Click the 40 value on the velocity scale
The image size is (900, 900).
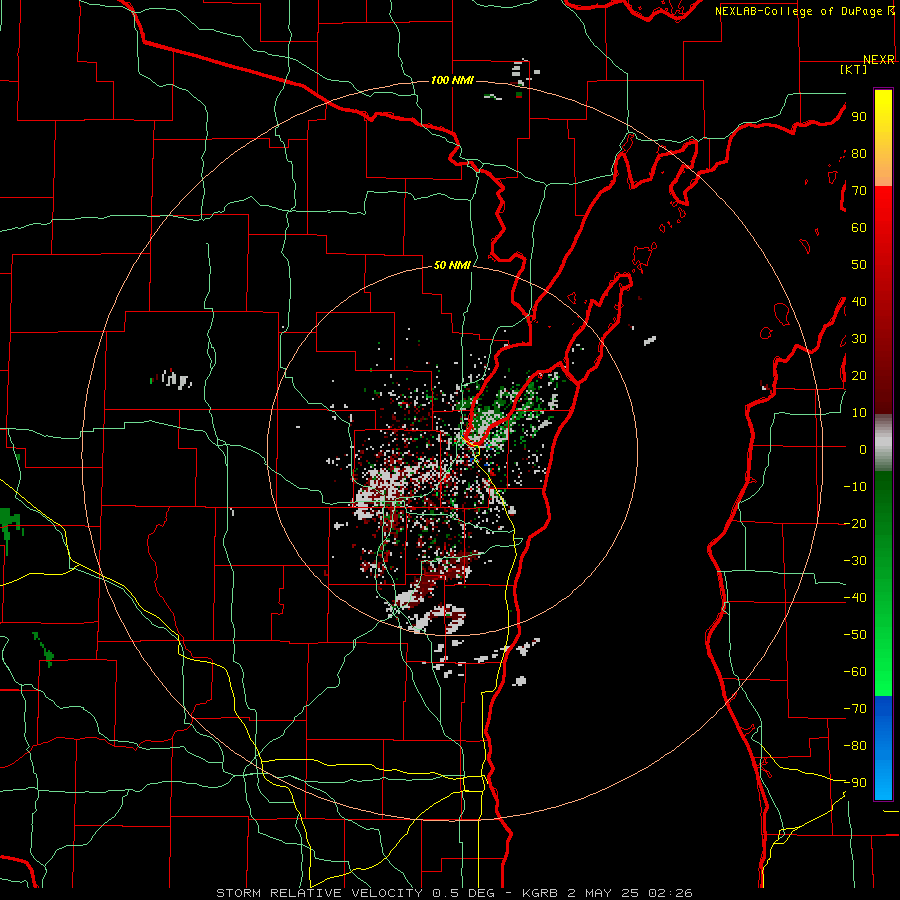click(859, 302)
